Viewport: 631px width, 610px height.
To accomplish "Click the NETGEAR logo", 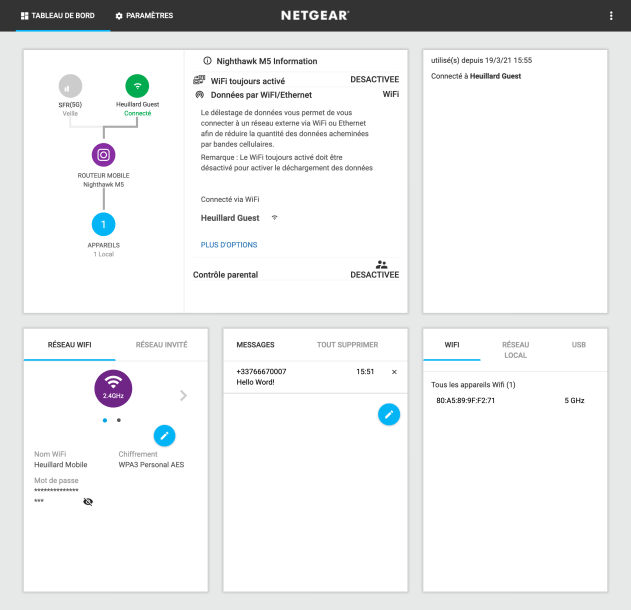I will click(x=315, y=16).
